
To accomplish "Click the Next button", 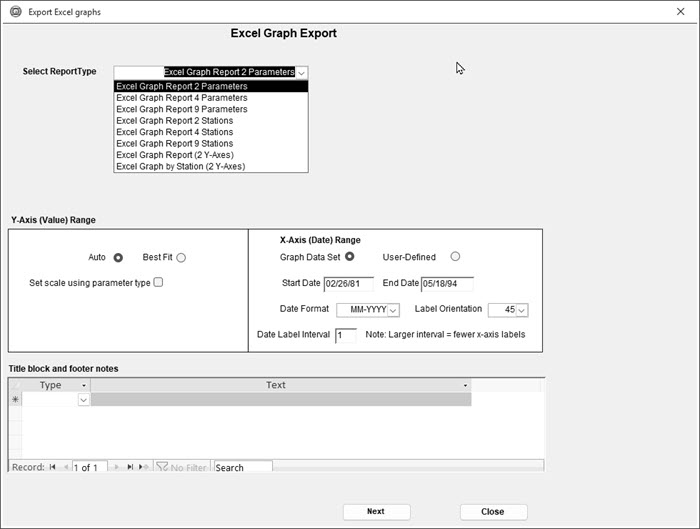I will 376,512.
